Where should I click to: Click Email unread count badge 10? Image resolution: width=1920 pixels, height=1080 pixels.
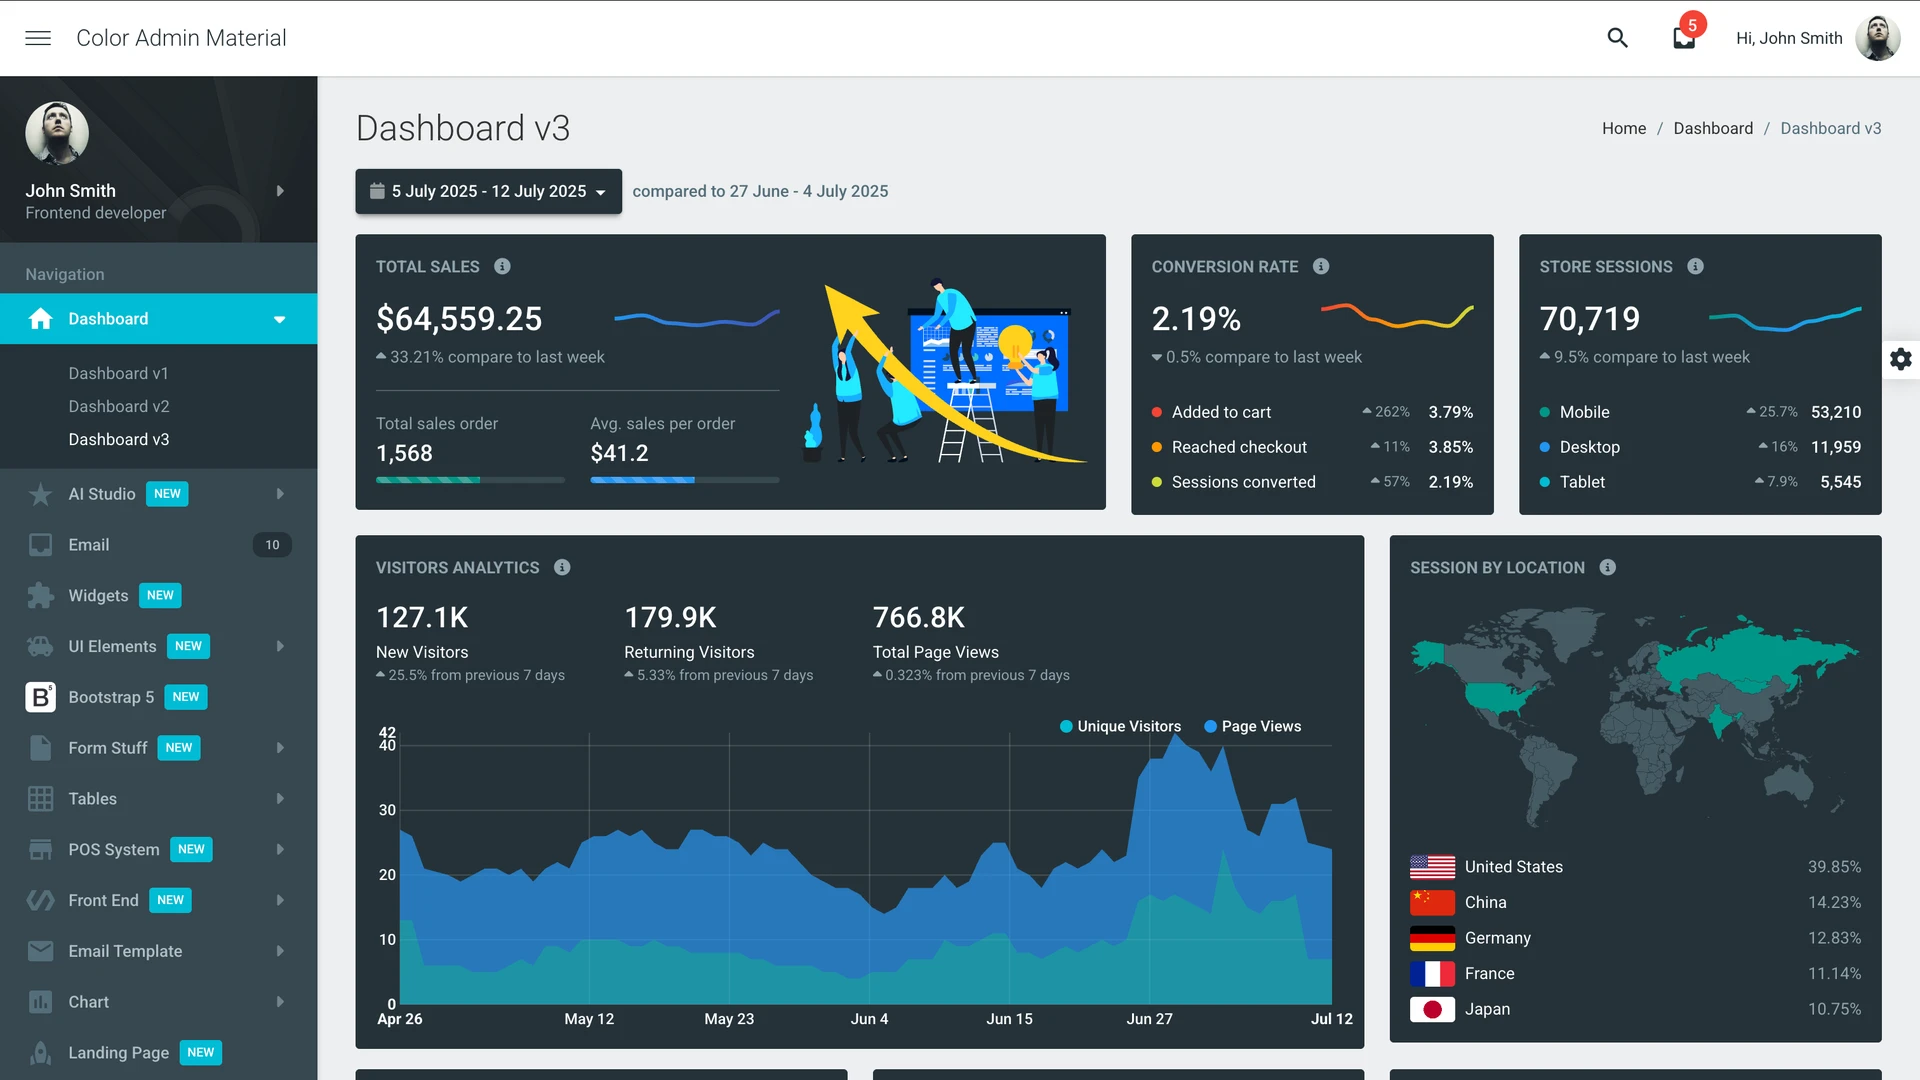[x=272, y=545]
